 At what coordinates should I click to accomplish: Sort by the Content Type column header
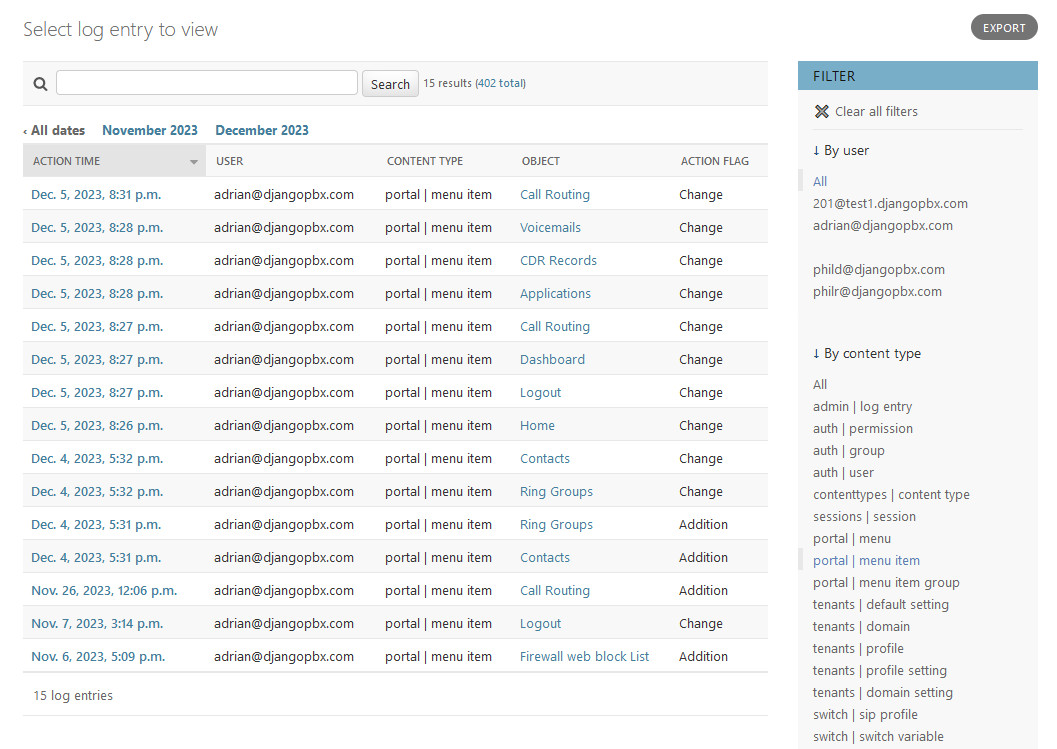[425, 161]
